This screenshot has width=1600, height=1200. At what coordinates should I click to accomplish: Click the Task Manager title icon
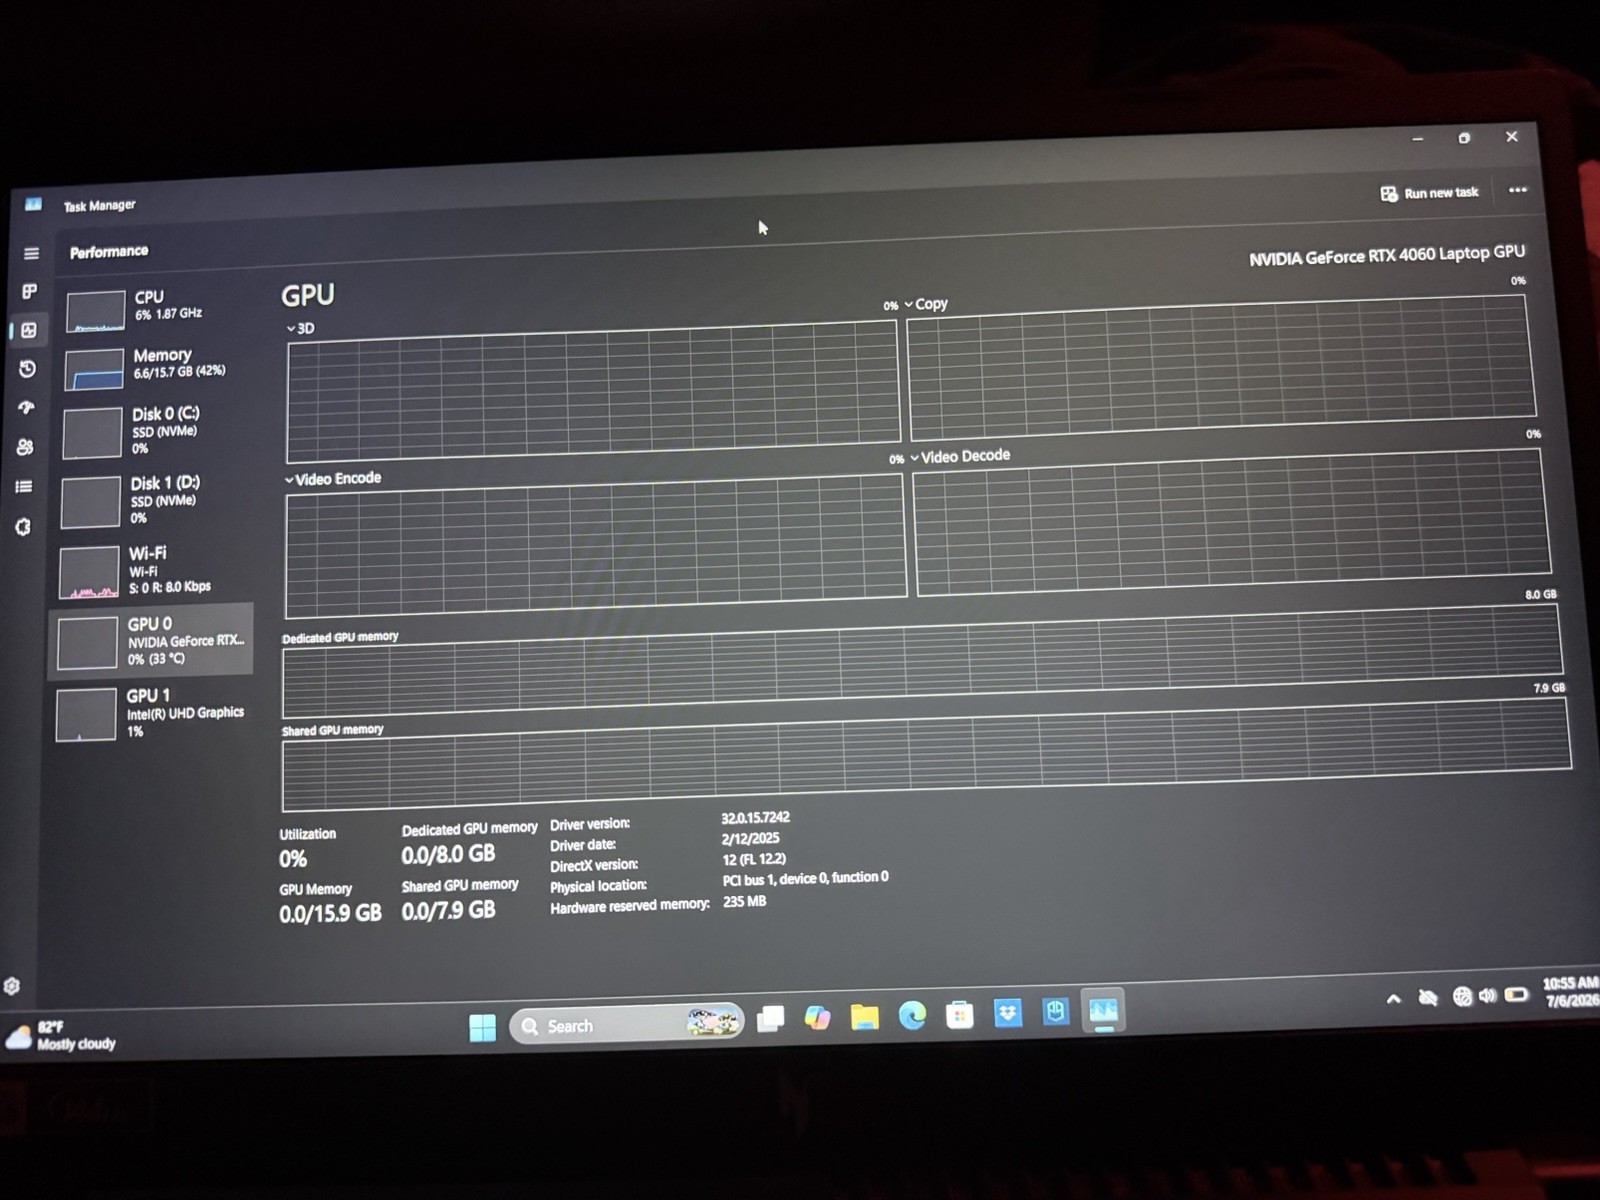click(x=33, y=204)
